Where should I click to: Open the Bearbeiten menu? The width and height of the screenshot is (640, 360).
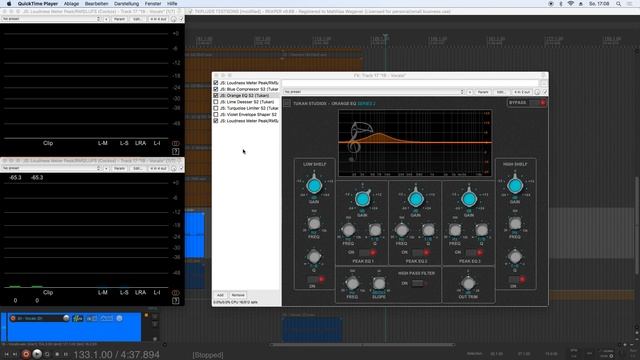(96, 4)
